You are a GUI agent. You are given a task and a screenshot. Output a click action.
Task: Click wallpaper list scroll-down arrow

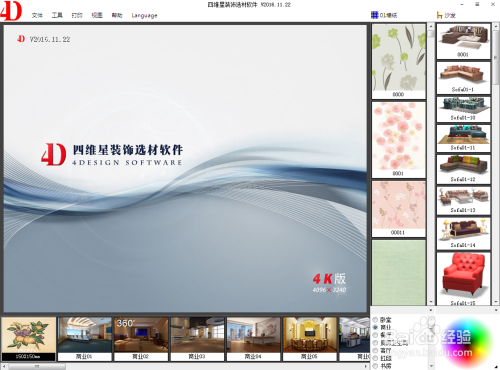click(x=431, y=302)
